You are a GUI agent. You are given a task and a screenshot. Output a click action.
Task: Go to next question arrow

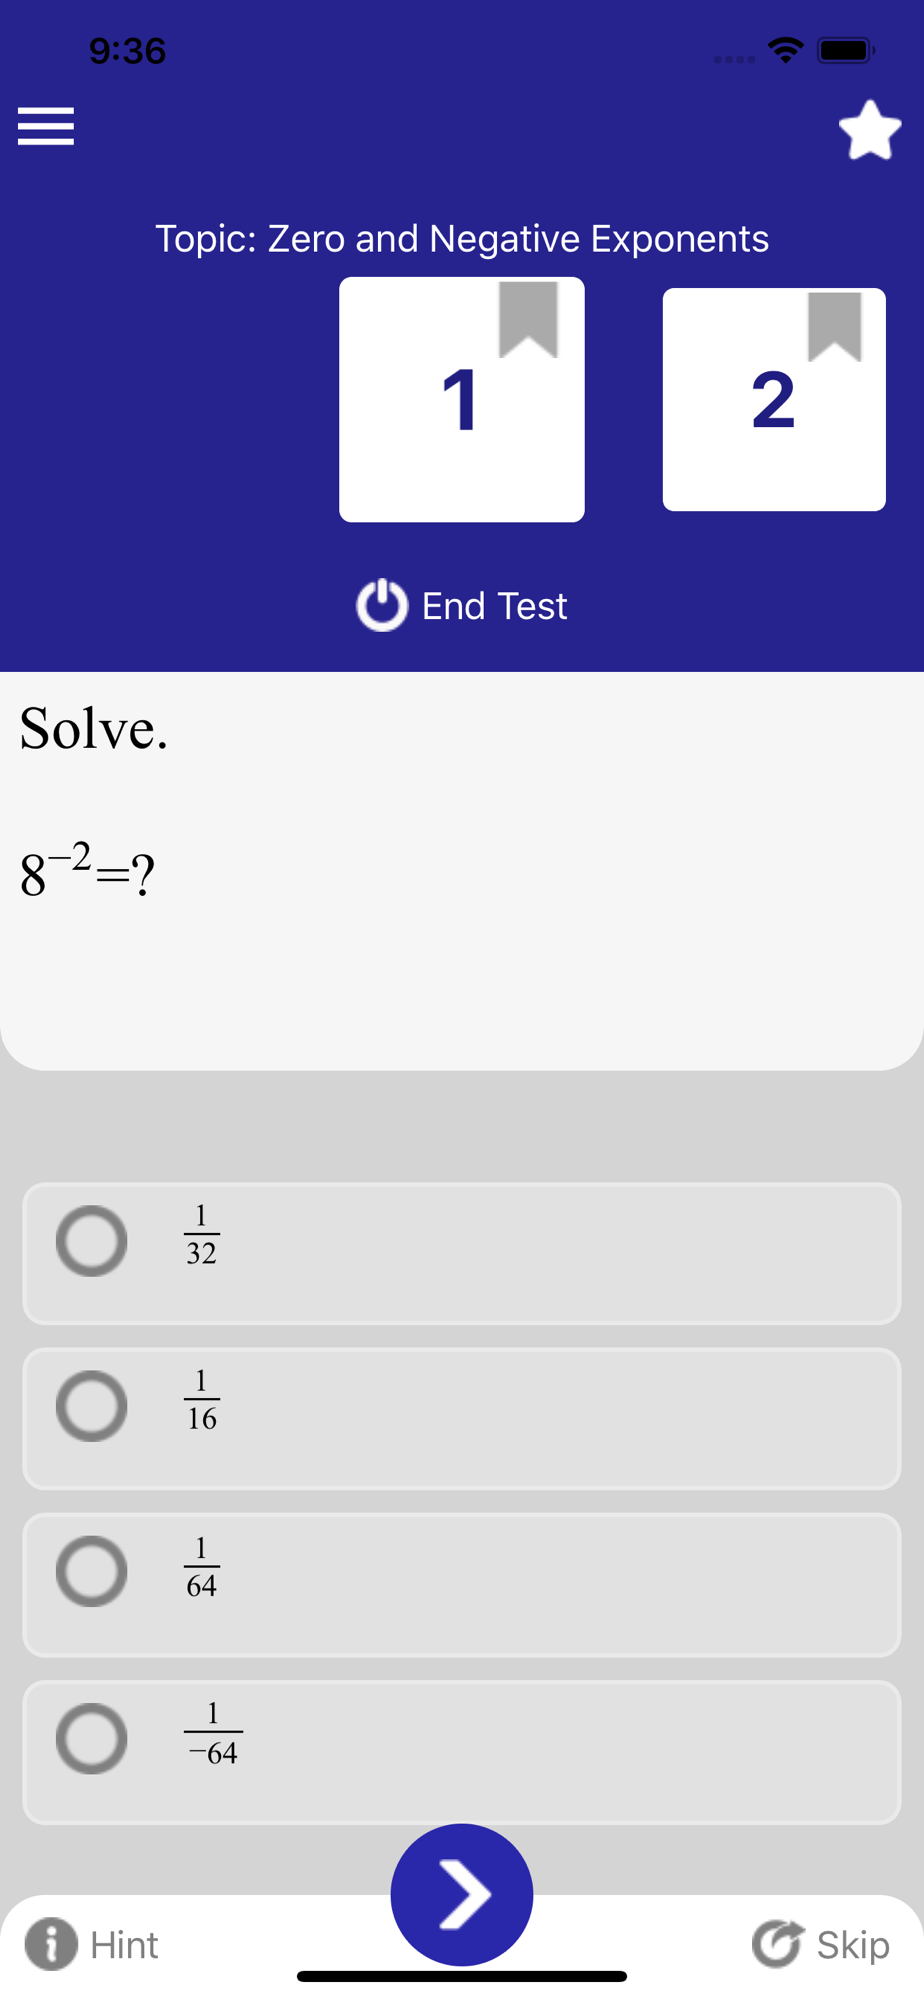coord(462,1894)
